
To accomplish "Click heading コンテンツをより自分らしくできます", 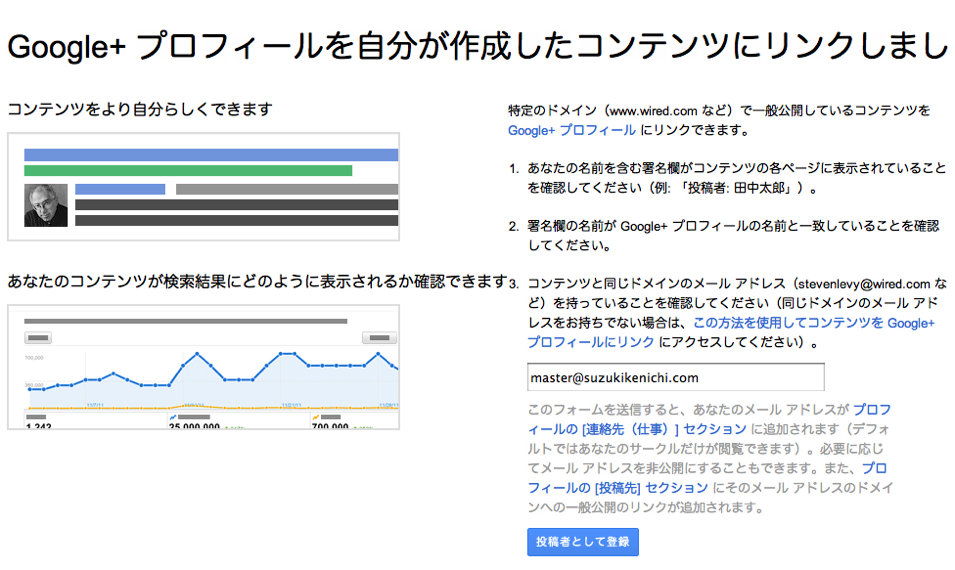I will tap(140, 110).
